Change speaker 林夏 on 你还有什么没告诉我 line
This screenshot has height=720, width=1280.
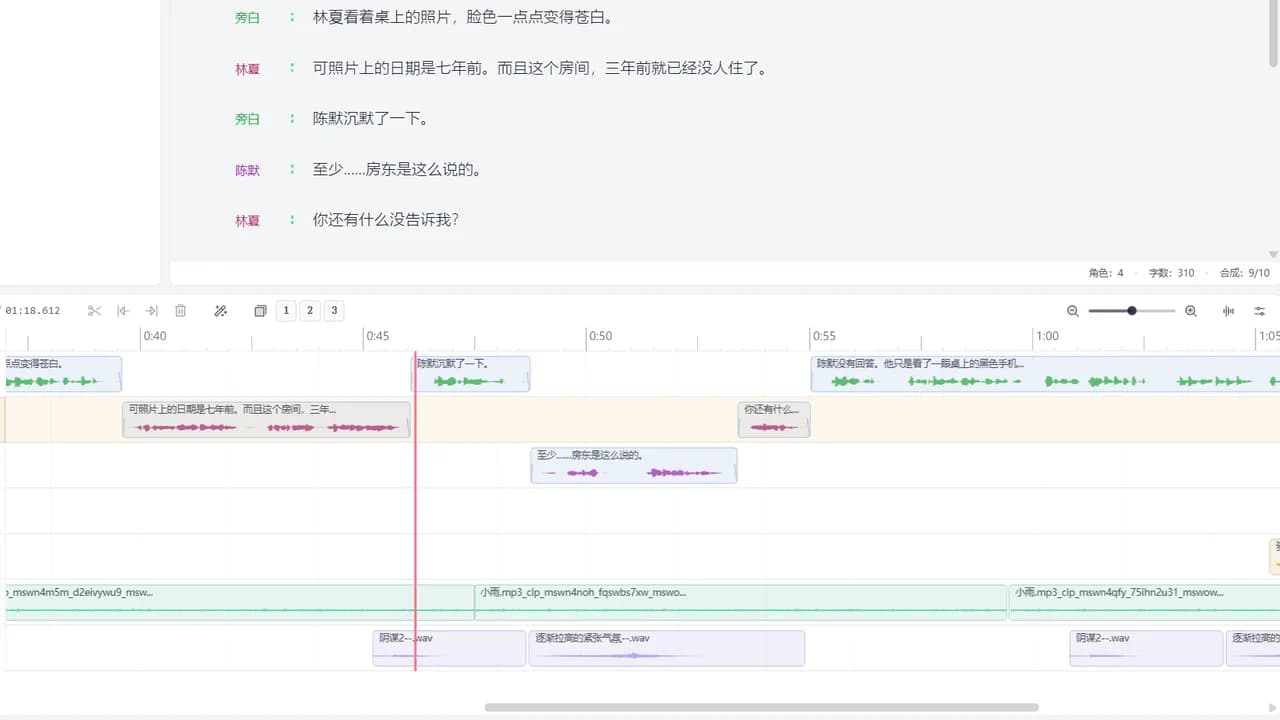[247, 220]
